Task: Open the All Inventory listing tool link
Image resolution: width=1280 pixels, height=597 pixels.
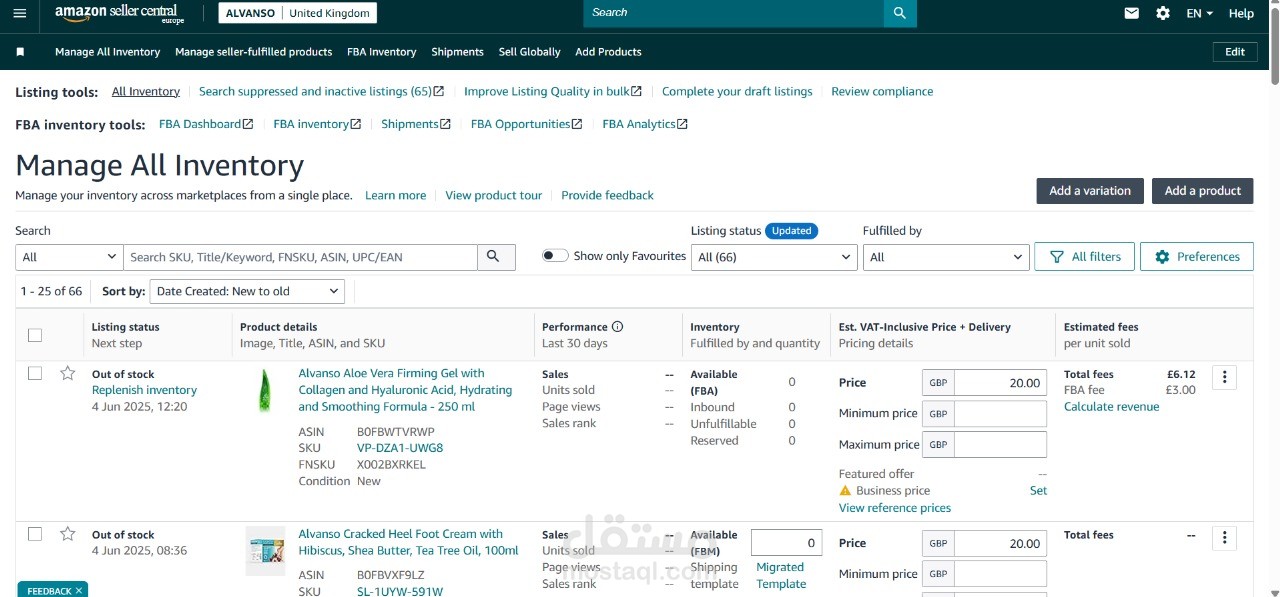Action: pos(146,91)
